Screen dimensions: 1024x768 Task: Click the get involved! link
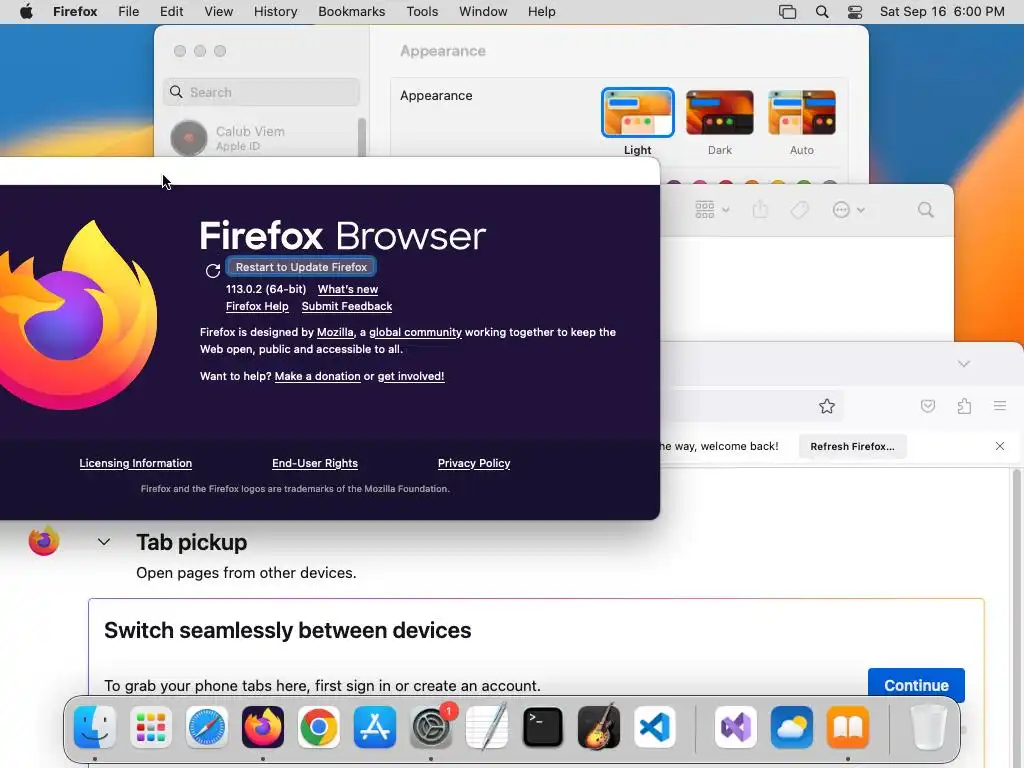pos(411,376)
